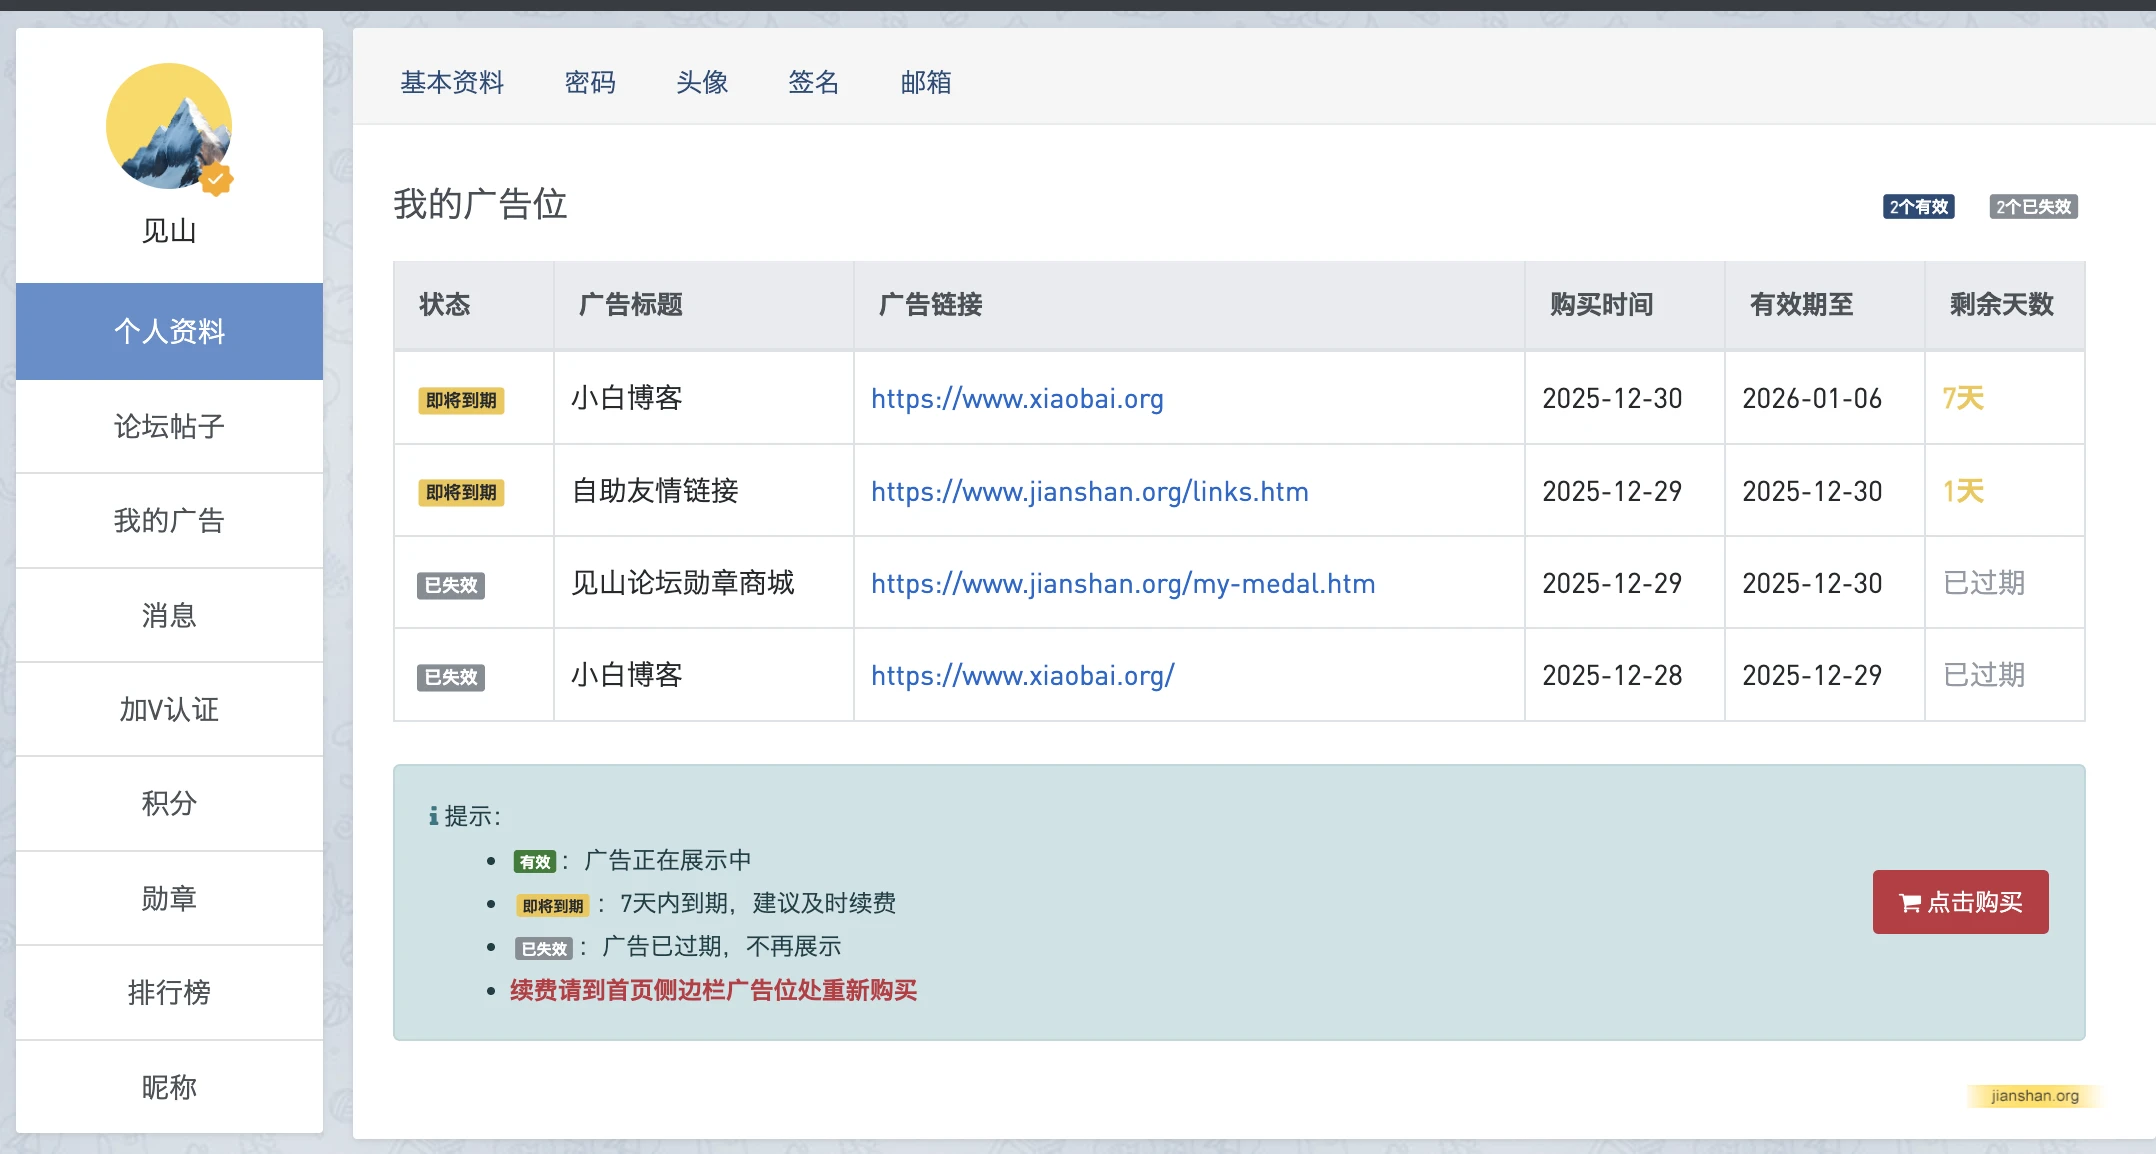Click the 见山 profile avatar image

pos(169,126)
